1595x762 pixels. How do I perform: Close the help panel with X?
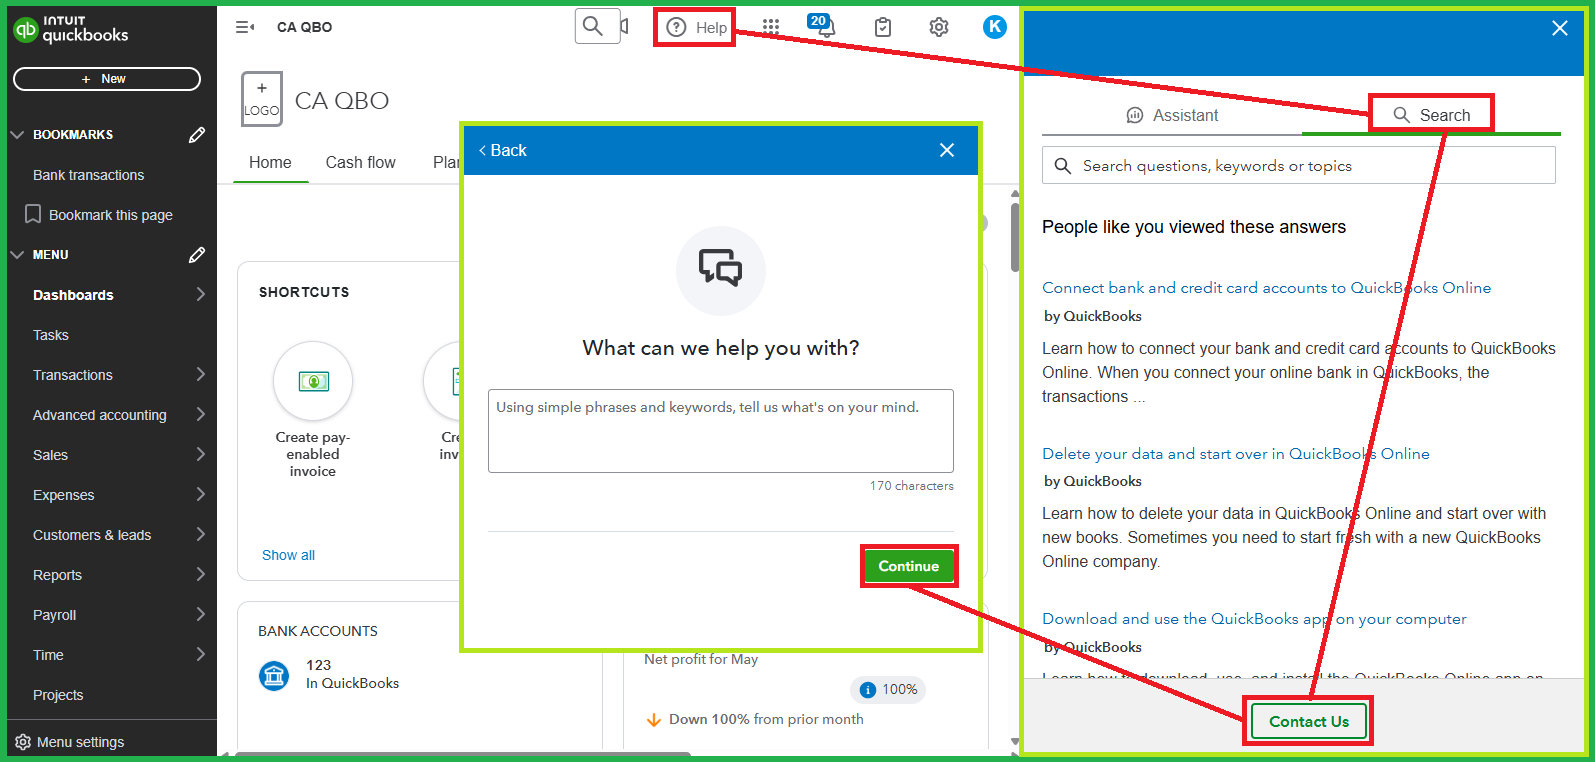click(x=1560, y=28)
